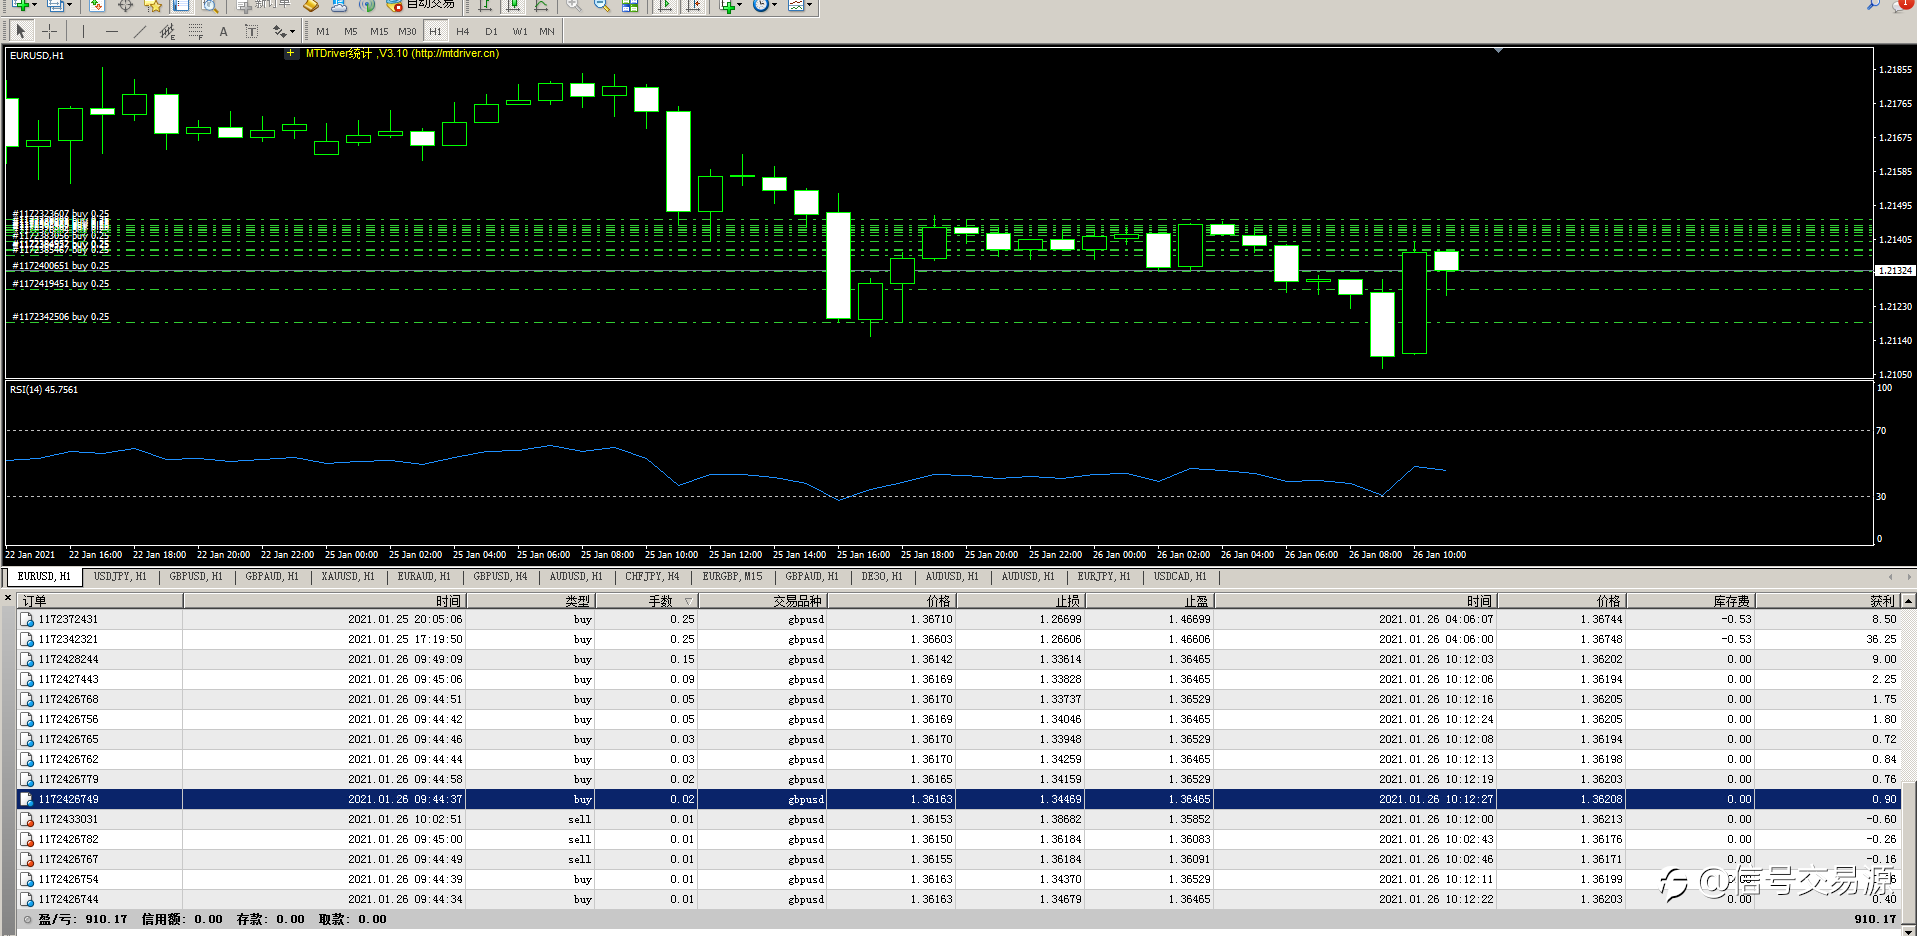Image resolution: width=1917 pixels, height=936 pixels.
Task: Click the current price marker 1.21324
Action: (x=1894, y=271)
